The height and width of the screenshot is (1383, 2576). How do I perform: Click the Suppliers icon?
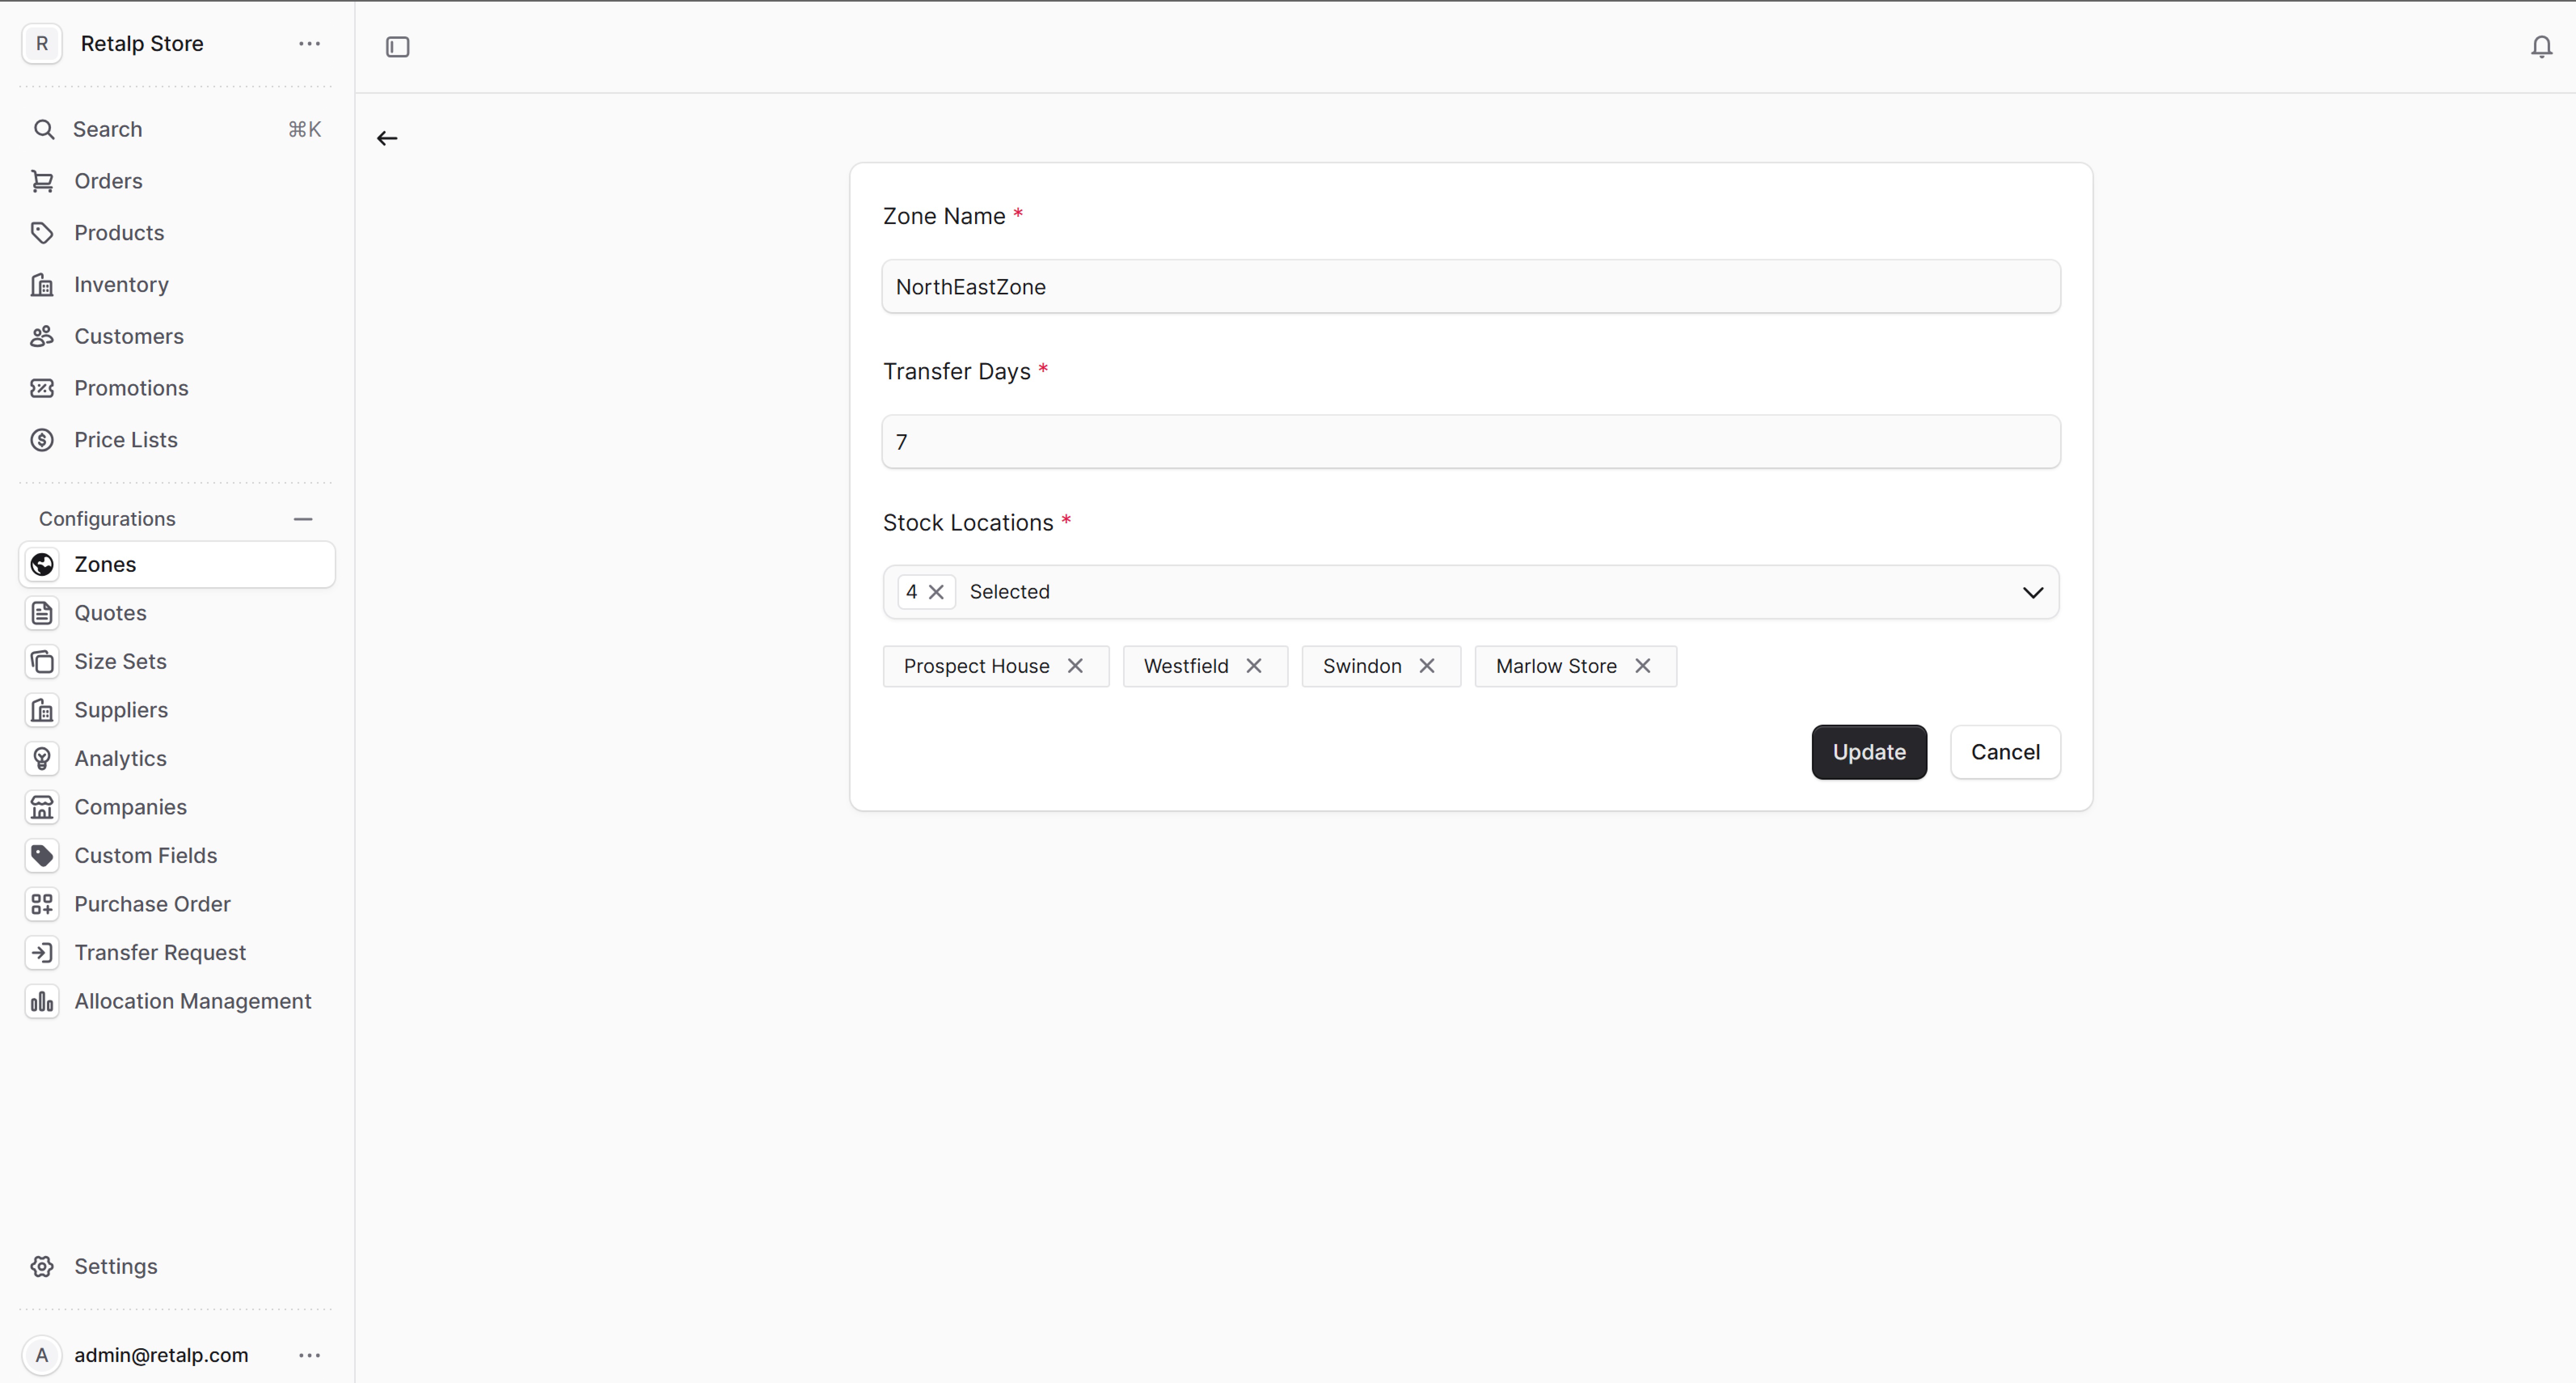[x=42, y=710]
